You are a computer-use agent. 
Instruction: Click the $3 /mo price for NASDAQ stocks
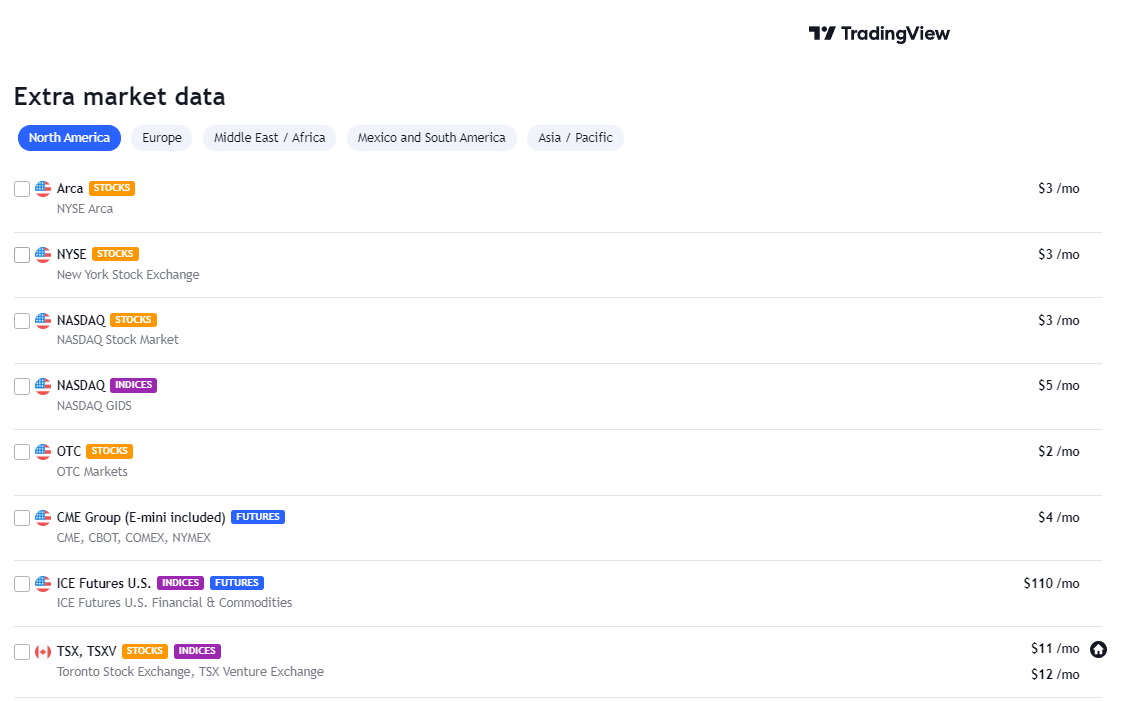point(1059,320)
